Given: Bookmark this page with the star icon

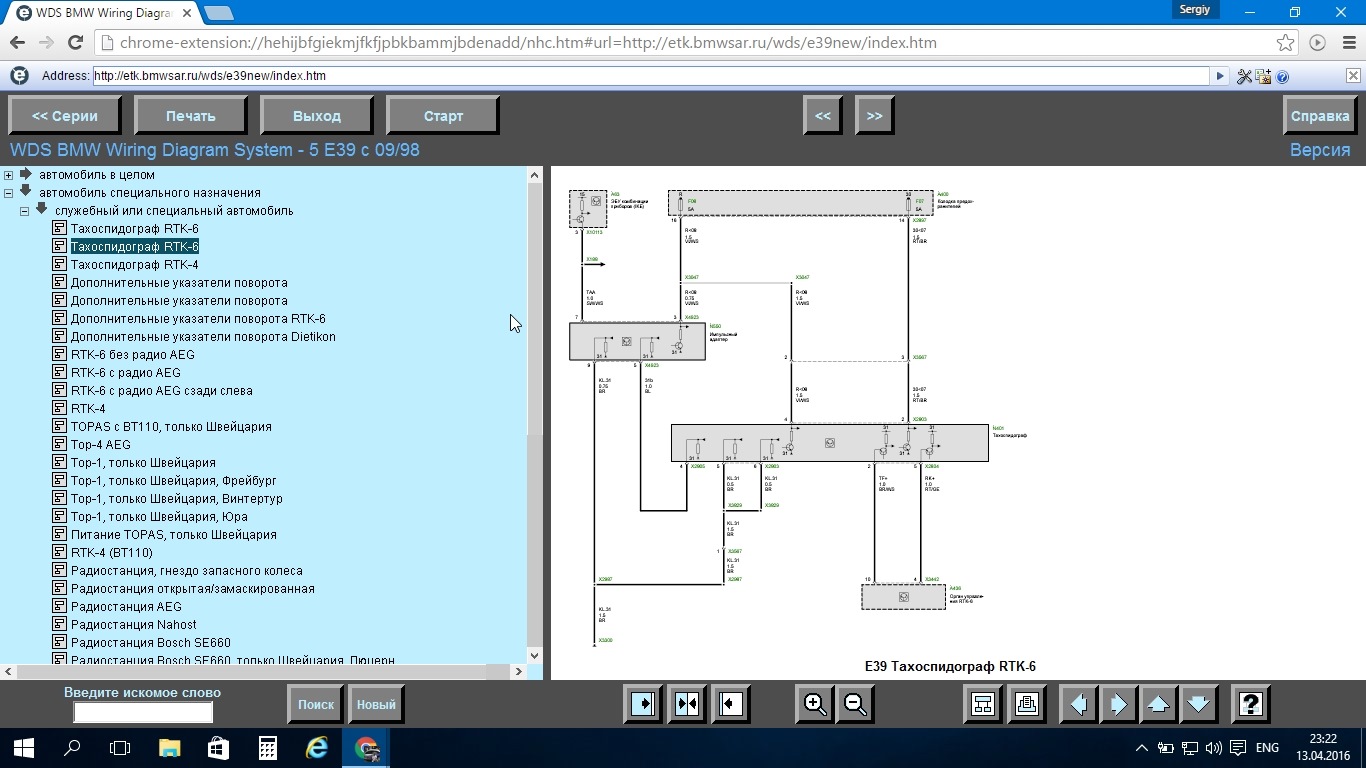Looking at the screenshot, I should (x=1286, y=43).
